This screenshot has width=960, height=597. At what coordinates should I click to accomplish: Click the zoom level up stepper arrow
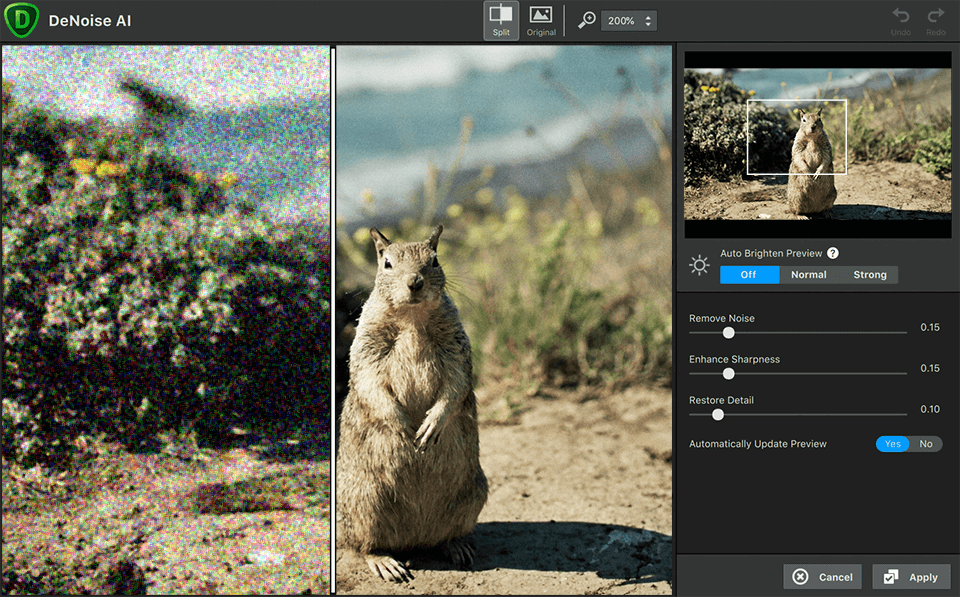pos(650,15)
